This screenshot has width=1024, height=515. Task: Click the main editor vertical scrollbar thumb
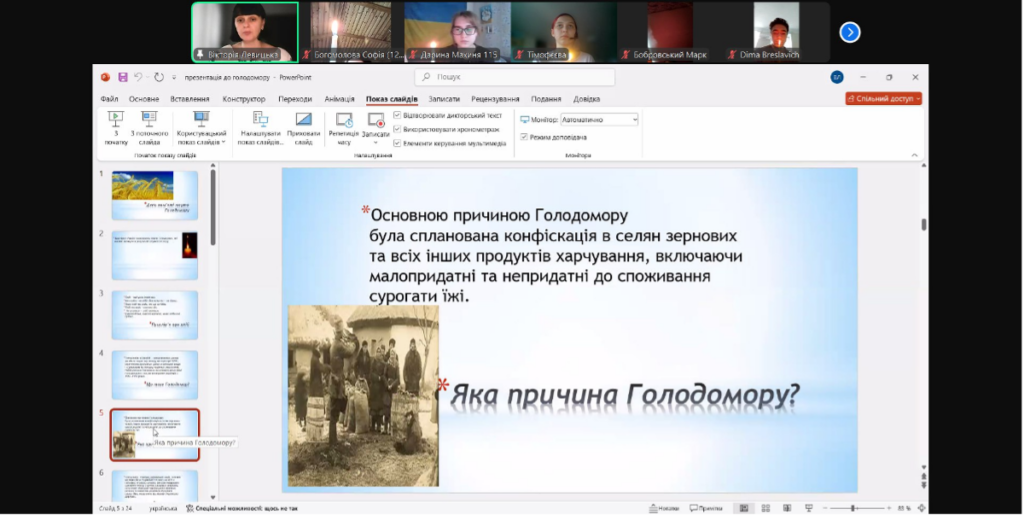(x=923, y=225)
